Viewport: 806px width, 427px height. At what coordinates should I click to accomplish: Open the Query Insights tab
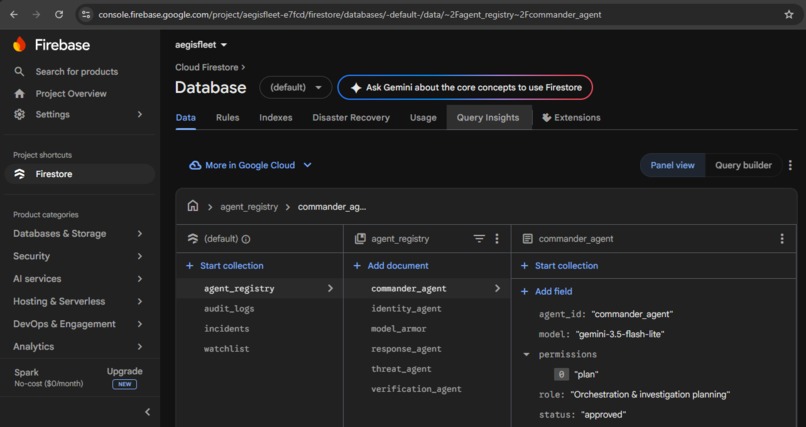coord(488,118)
